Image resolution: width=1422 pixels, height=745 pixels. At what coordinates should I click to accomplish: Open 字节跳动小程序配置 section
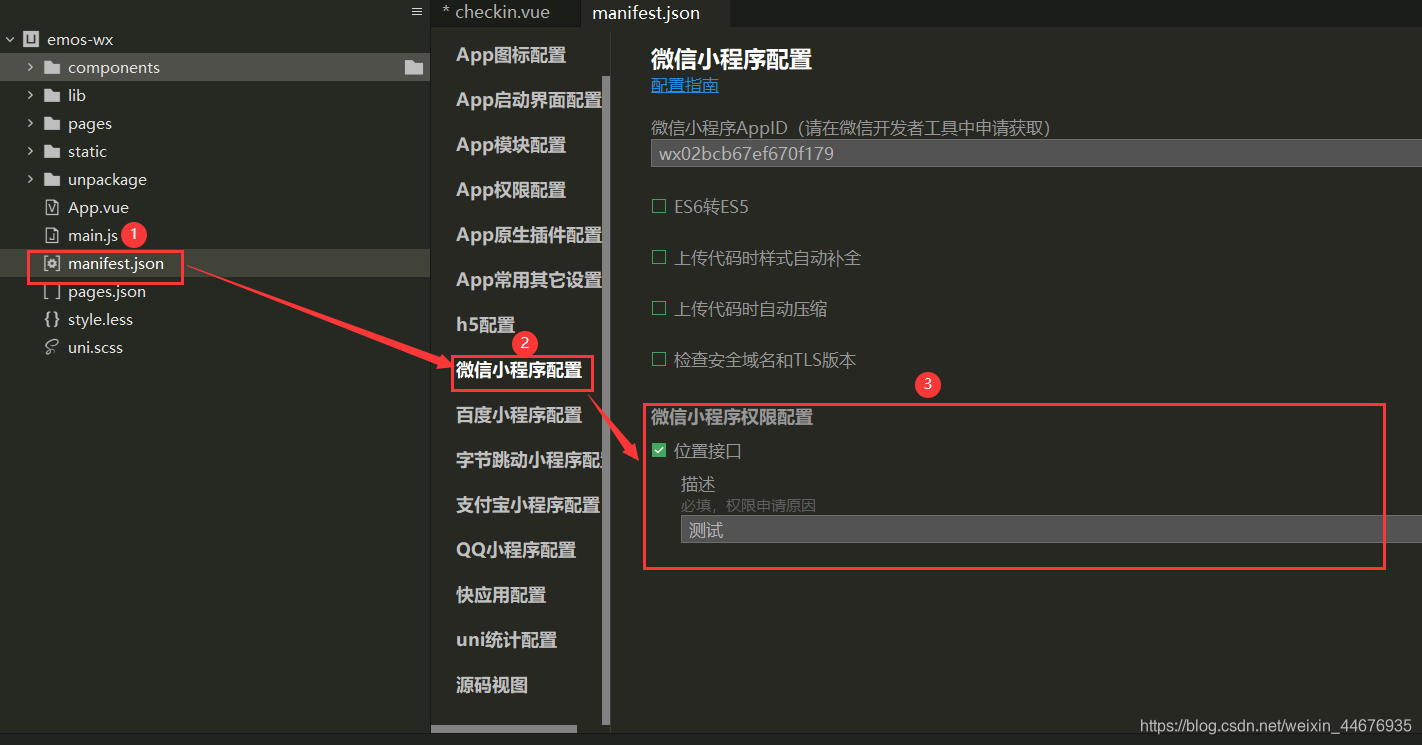[529, 460]
